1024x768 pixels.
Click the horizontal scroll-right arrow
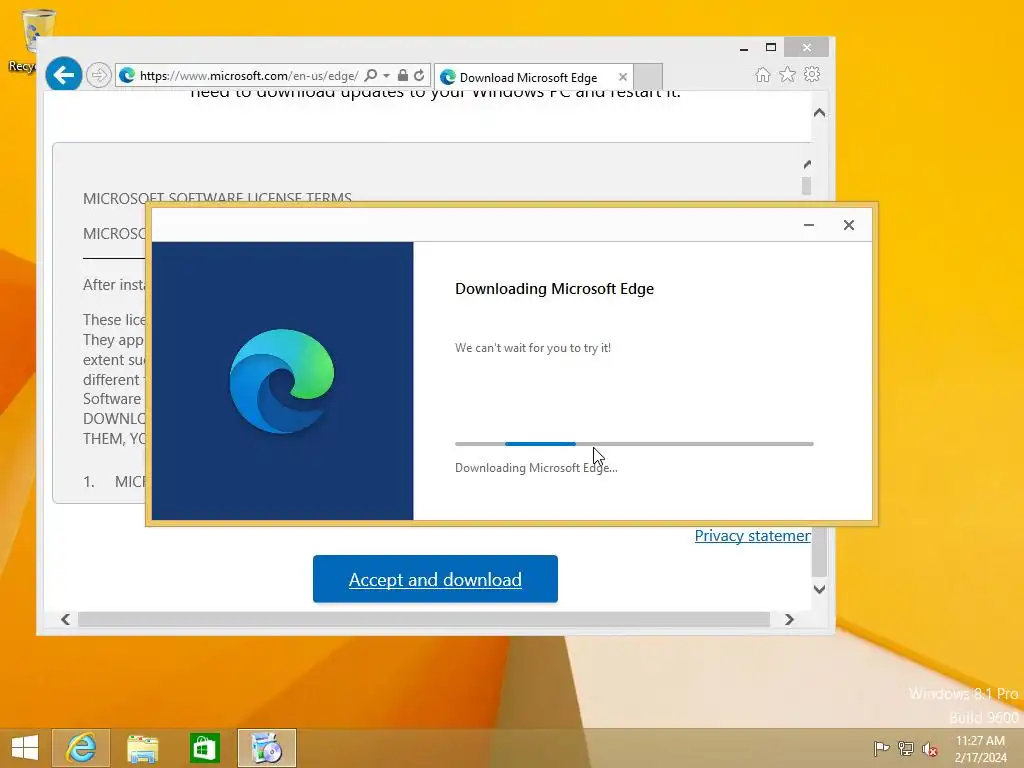pyautogui.click(x=789, y=619)
